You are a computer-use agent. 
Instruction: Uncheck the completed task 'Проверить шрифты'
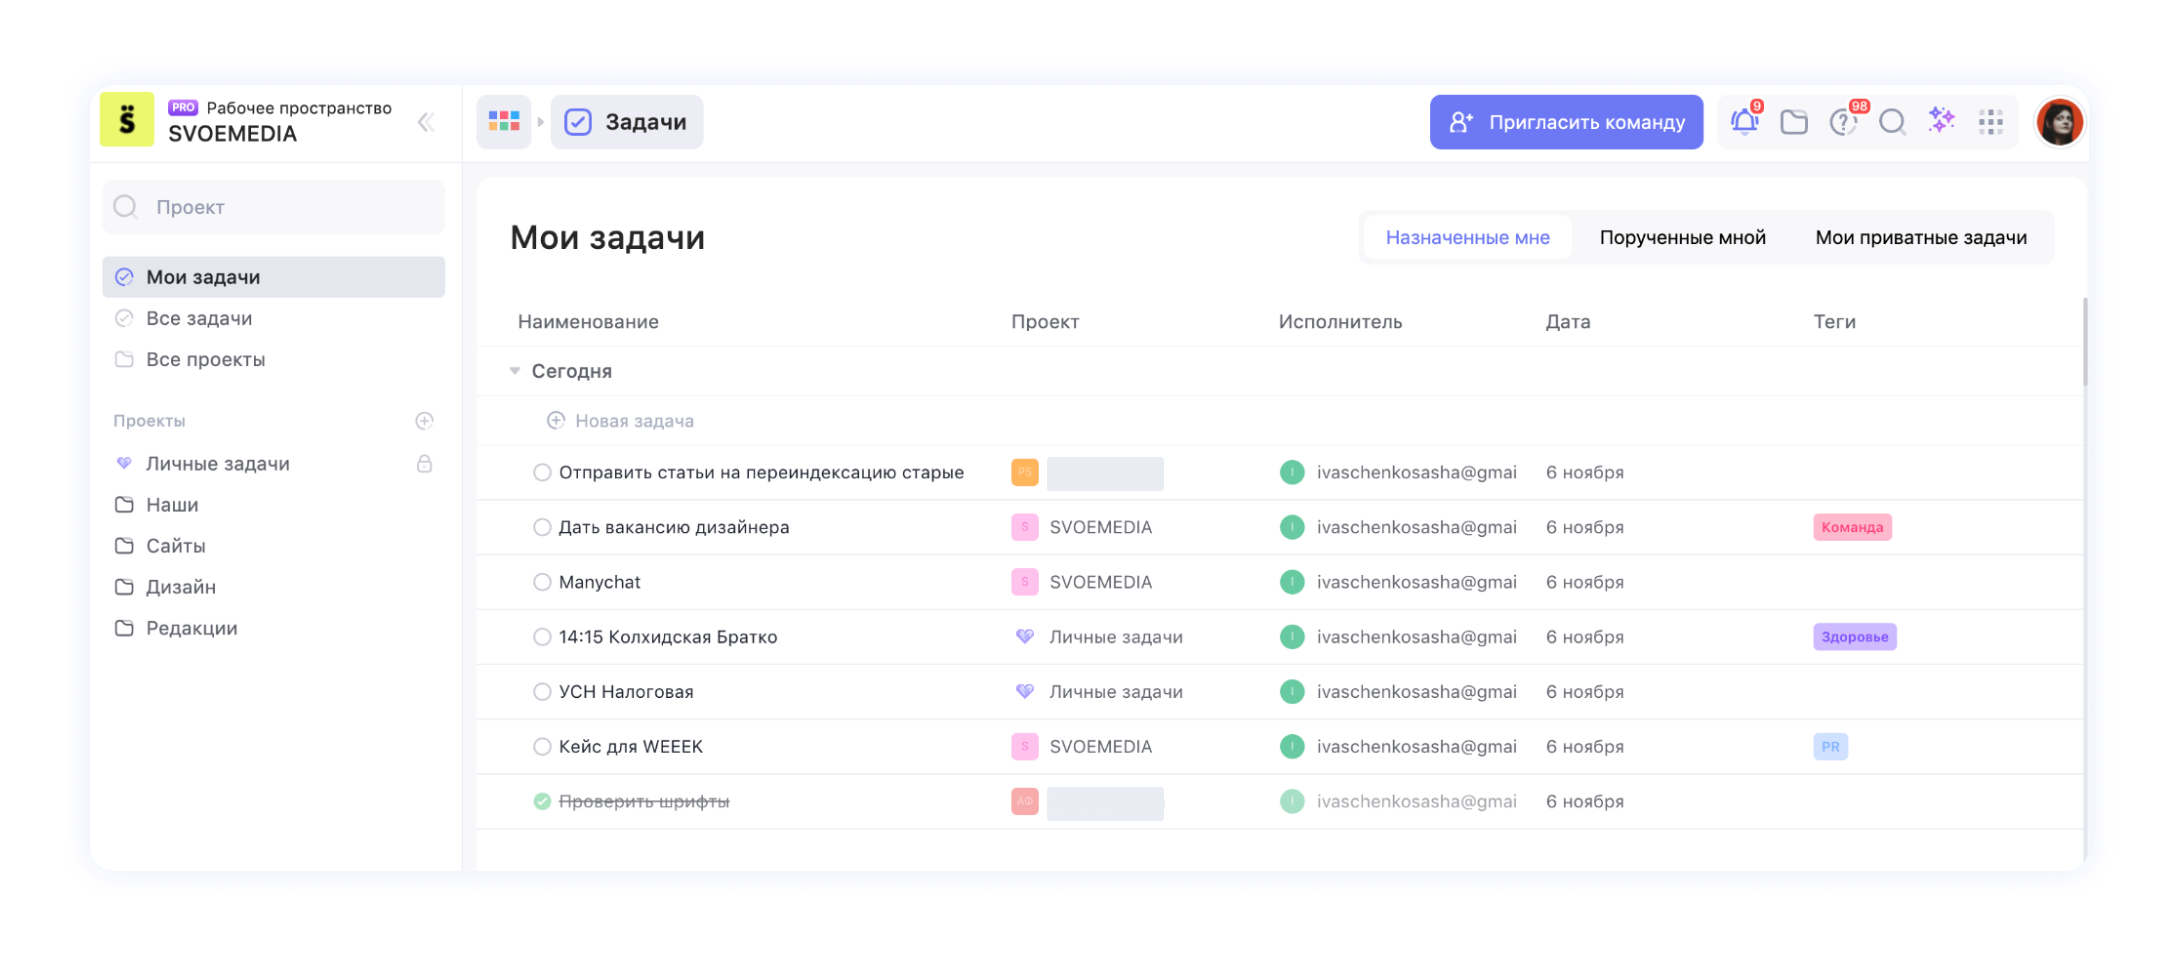(542, 800)
